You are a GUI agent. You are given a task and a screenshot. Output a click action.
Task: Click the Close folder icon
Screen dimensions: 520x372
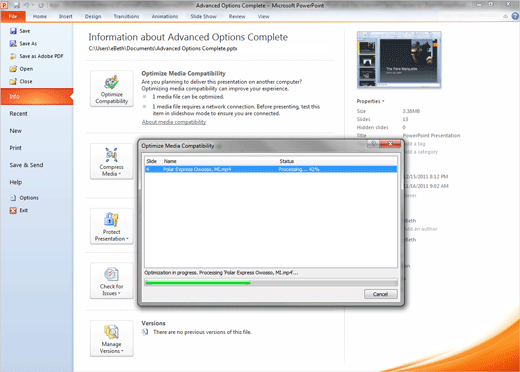click(x=13, y=81)
